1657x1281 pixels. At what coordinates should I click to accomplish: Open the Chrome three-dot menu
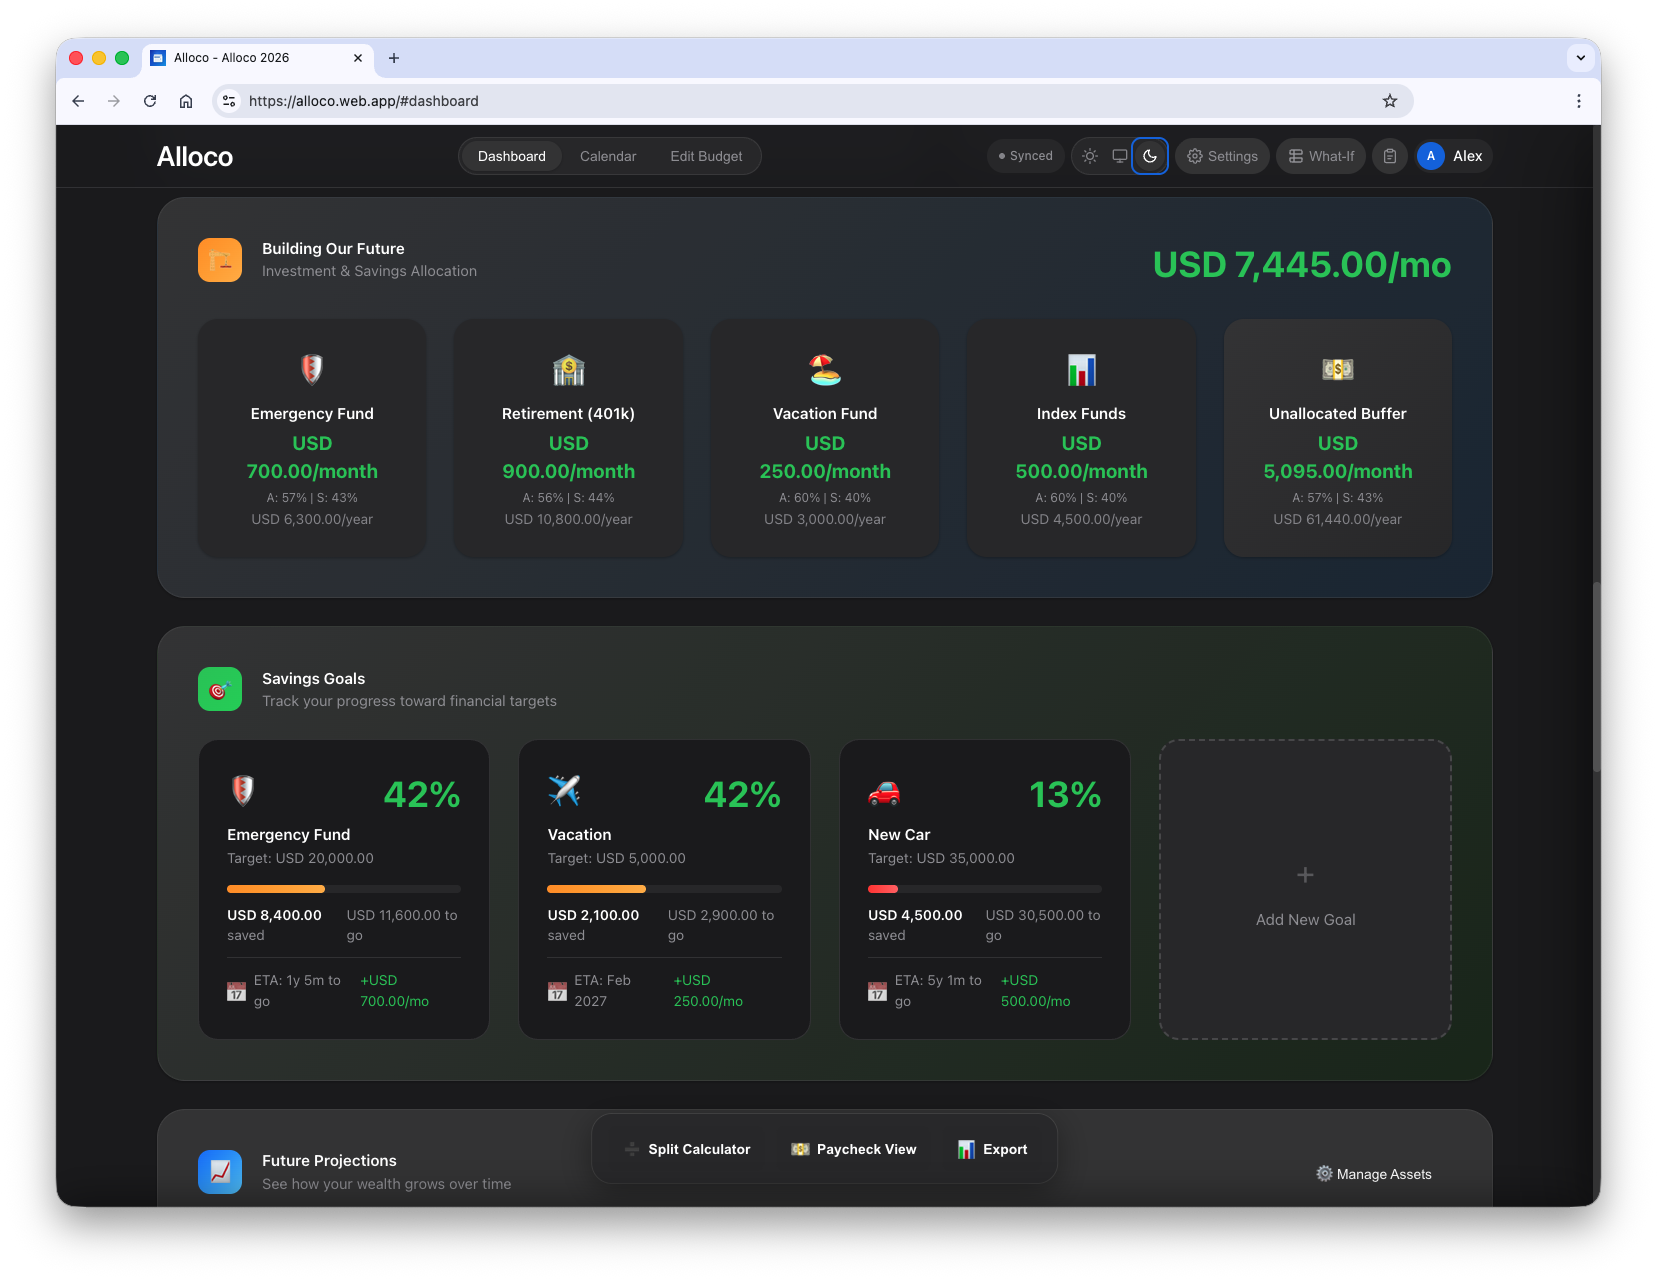click(1578, 101)
